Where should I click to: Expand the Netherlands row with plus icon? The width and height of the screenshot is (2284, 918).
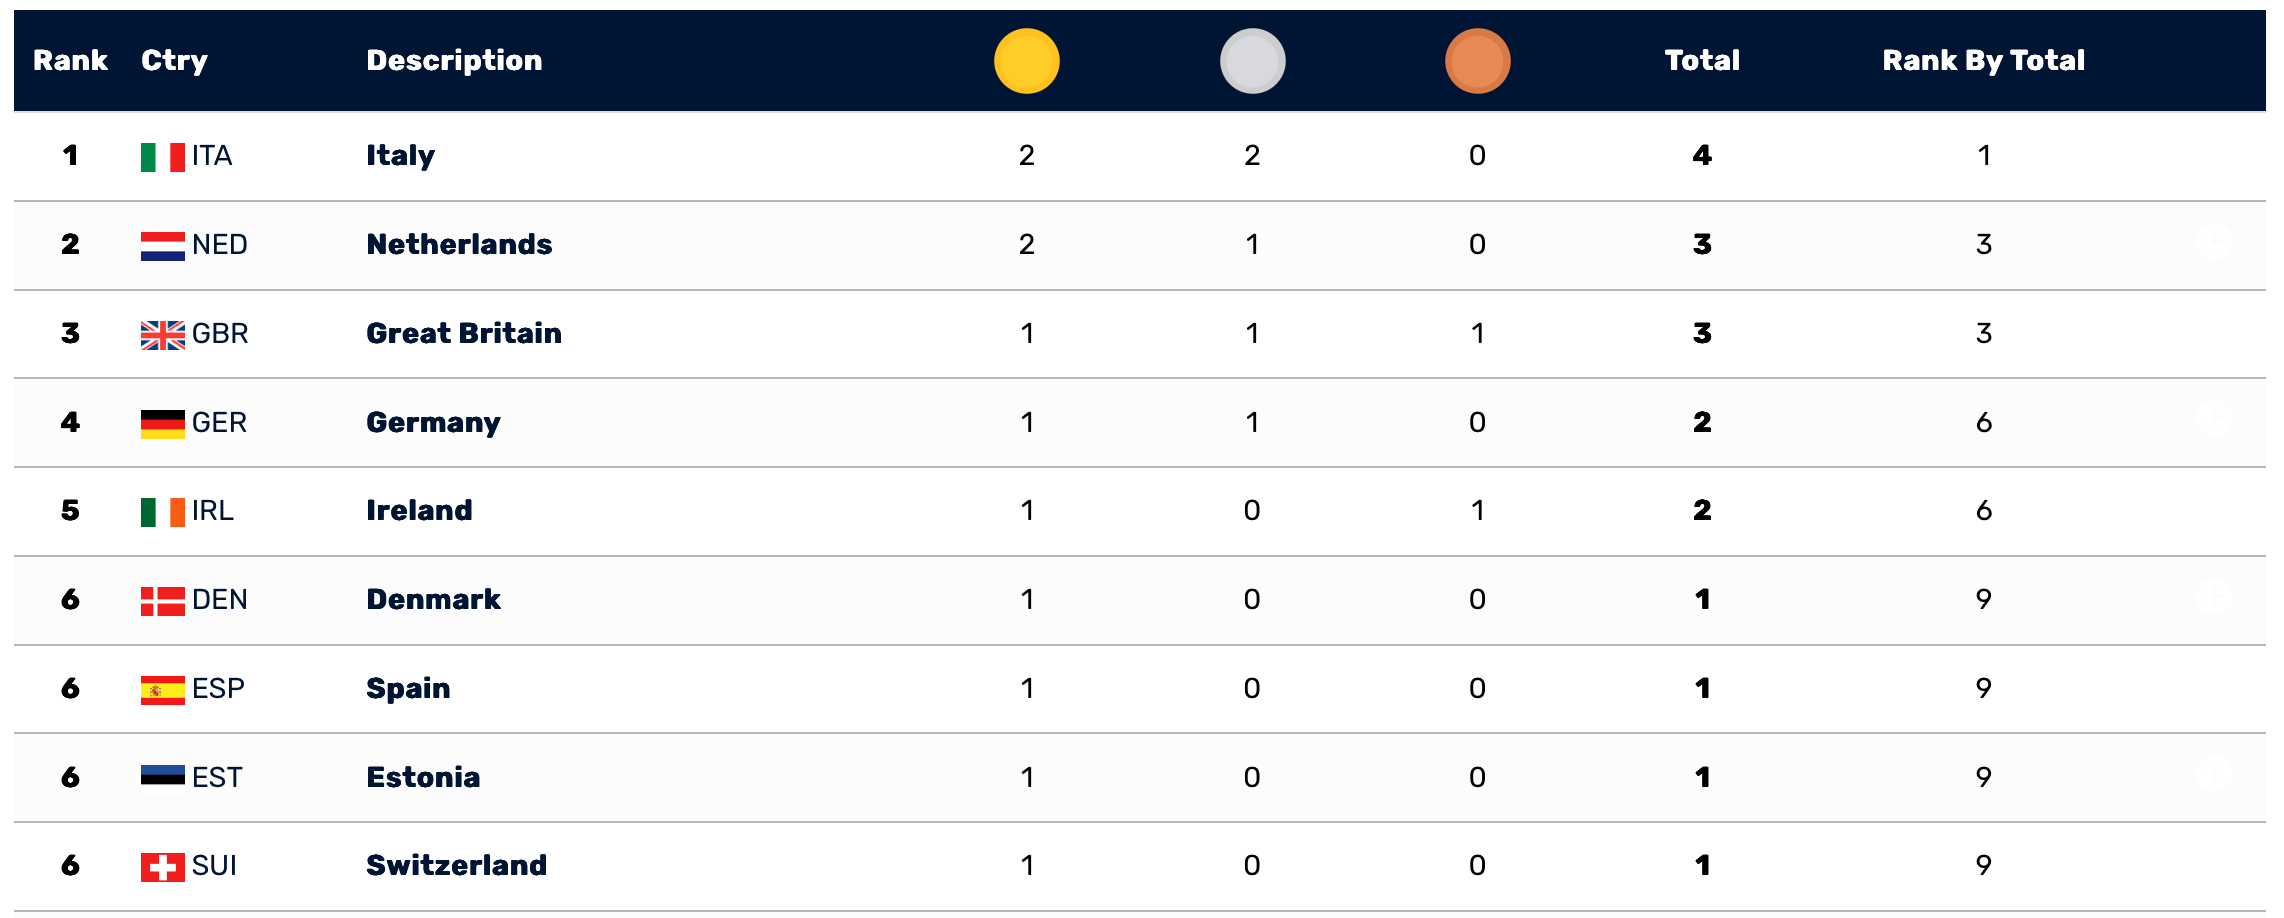[2214, 242]
